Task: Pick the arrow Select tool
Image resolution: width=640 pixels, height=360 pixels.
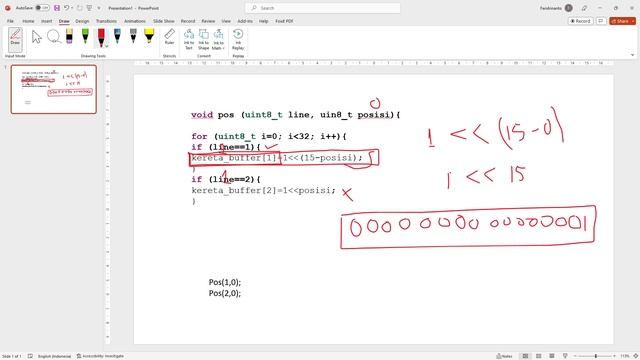Action: [37, 37]
